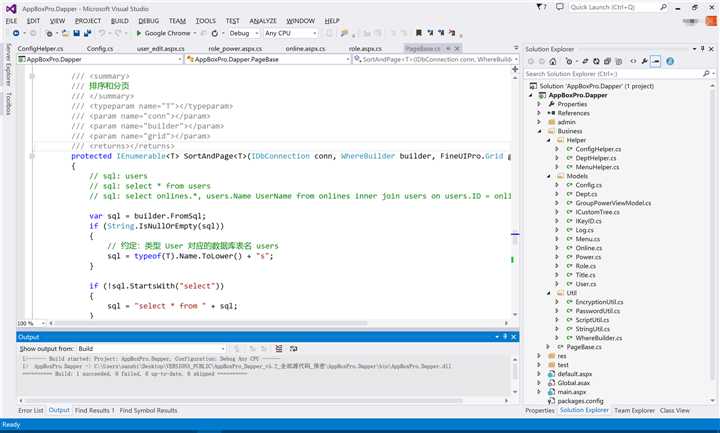Collapse the Util folder
The height and width of the screenshot is (433, 720).
pyautogui.click(x=549, y=293)
